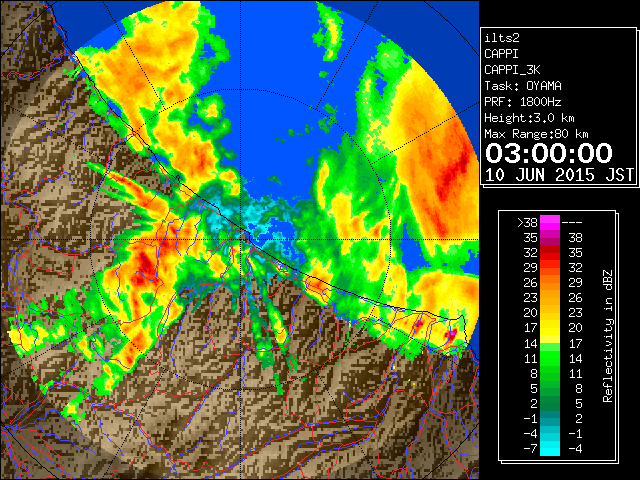Pick the cyan -7 to -4 dBZ band

click(550, 449)
